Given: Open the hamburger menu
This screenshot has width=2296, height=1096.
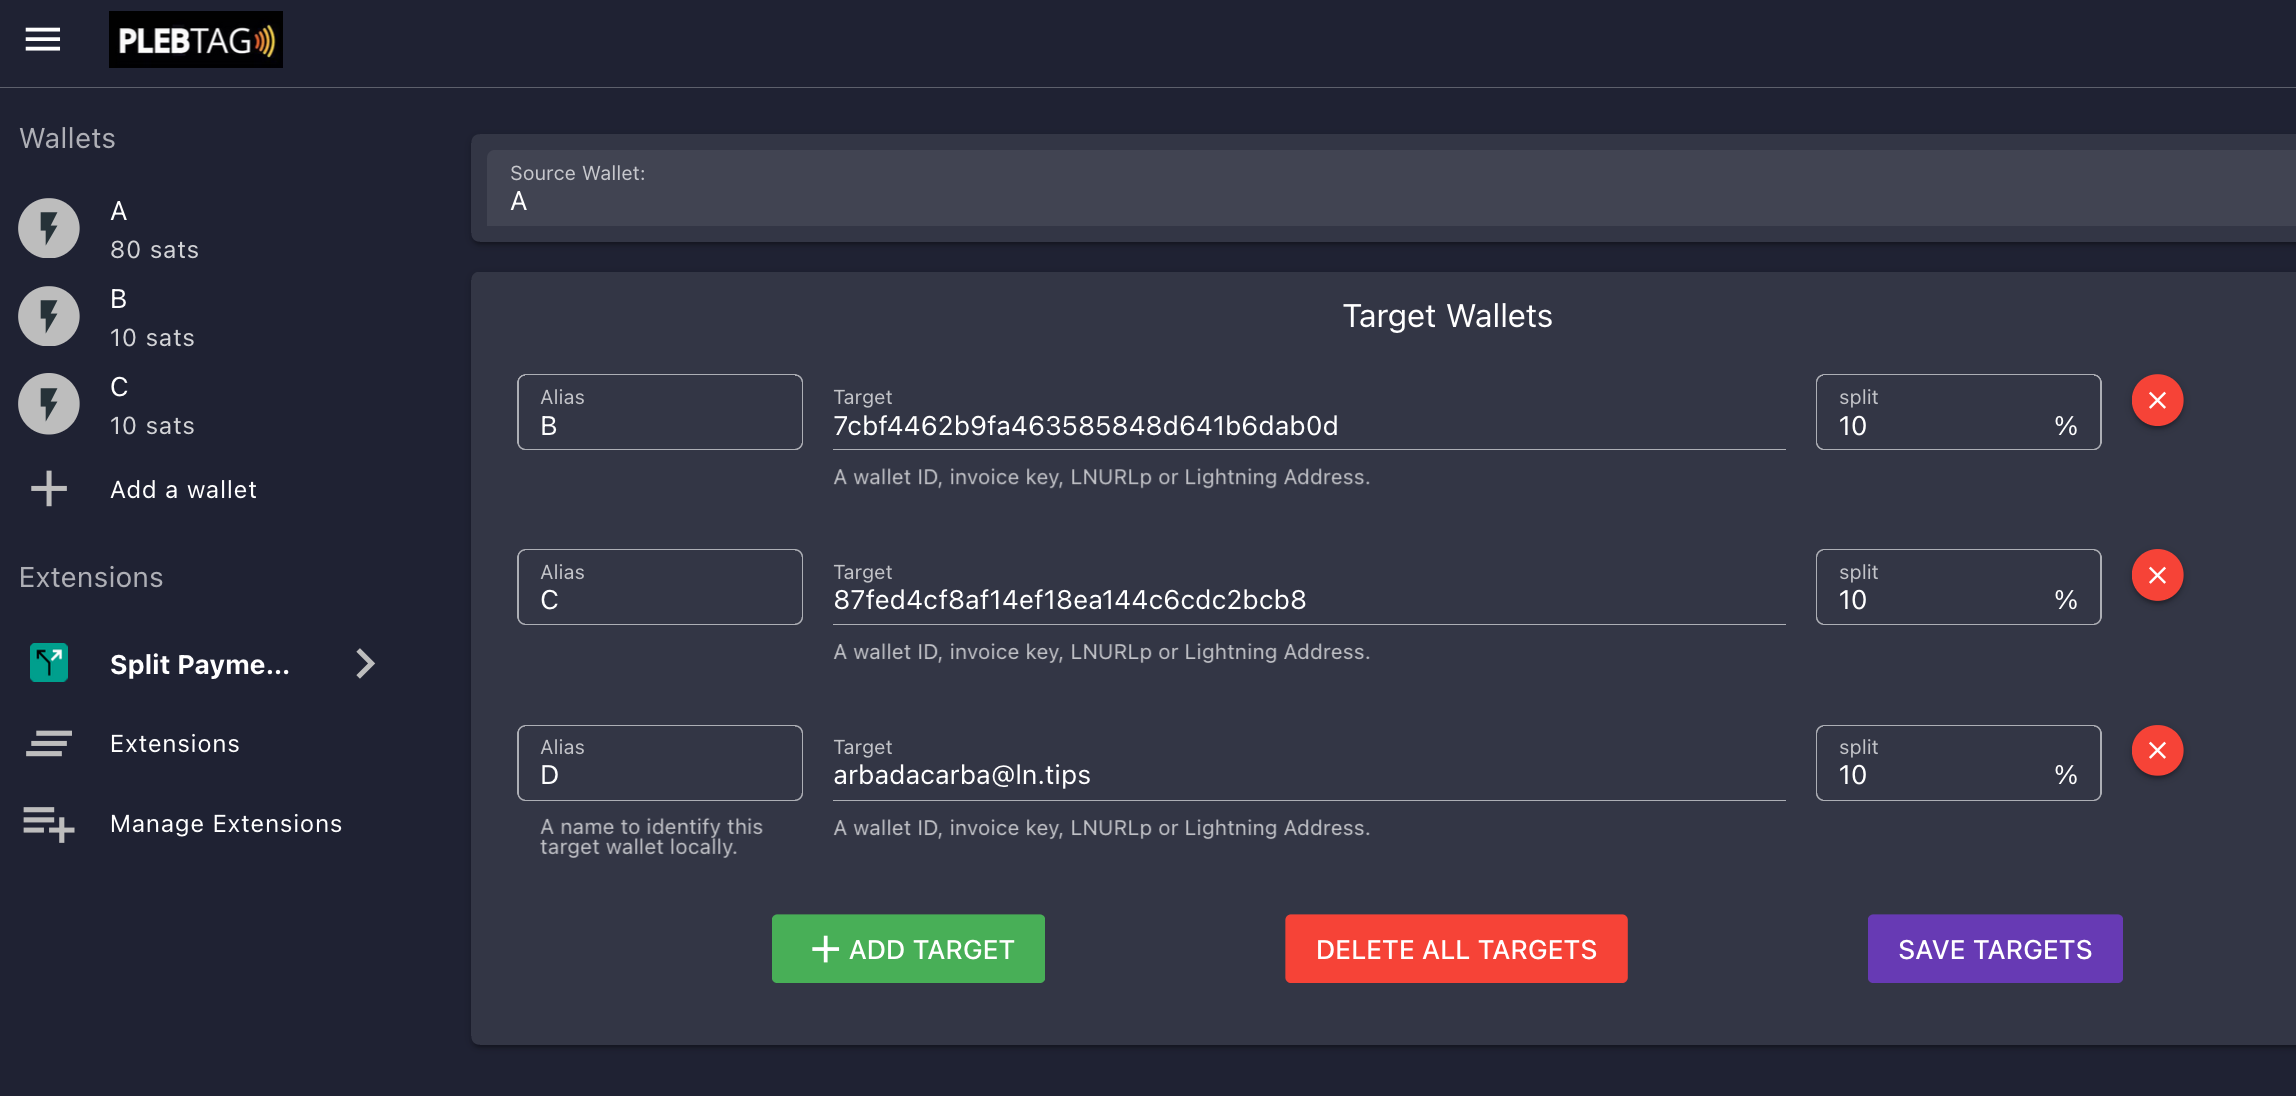Looking at the screenshot, I should point(43,40).
